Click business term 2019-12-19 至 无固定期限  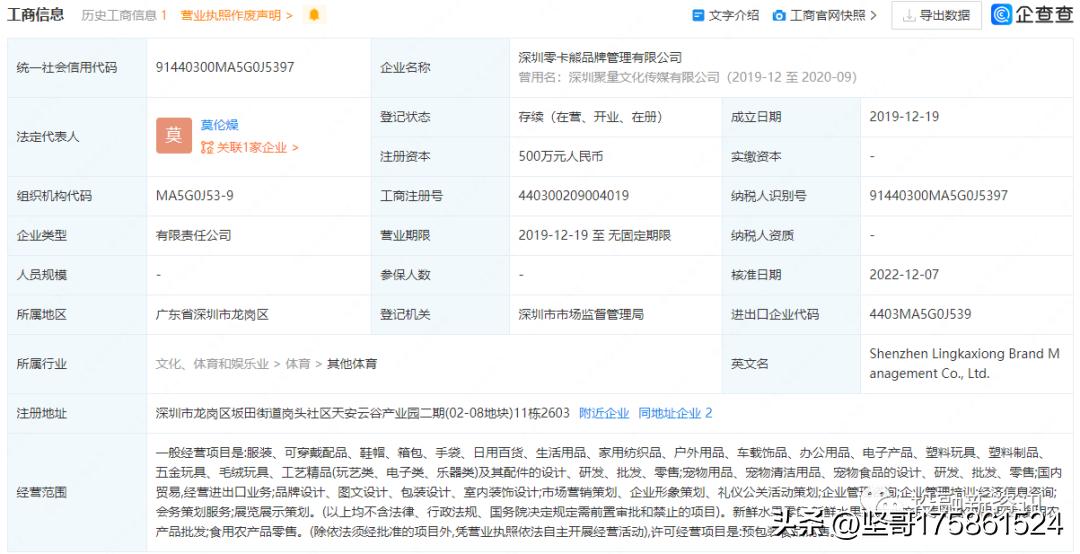point(594,235)
